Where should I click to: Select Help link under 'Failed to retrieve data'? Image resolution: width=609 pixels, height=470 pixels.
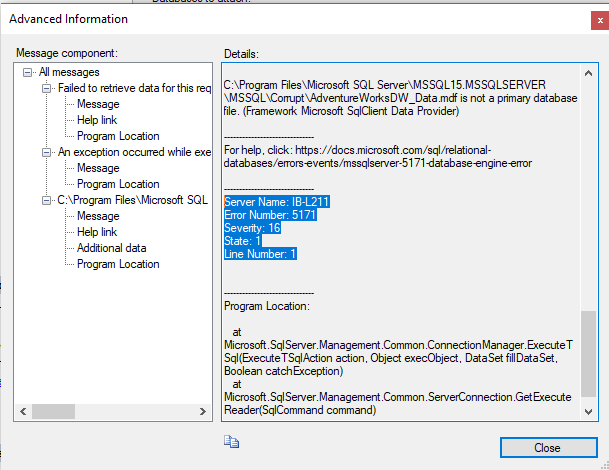click(99, 120)
